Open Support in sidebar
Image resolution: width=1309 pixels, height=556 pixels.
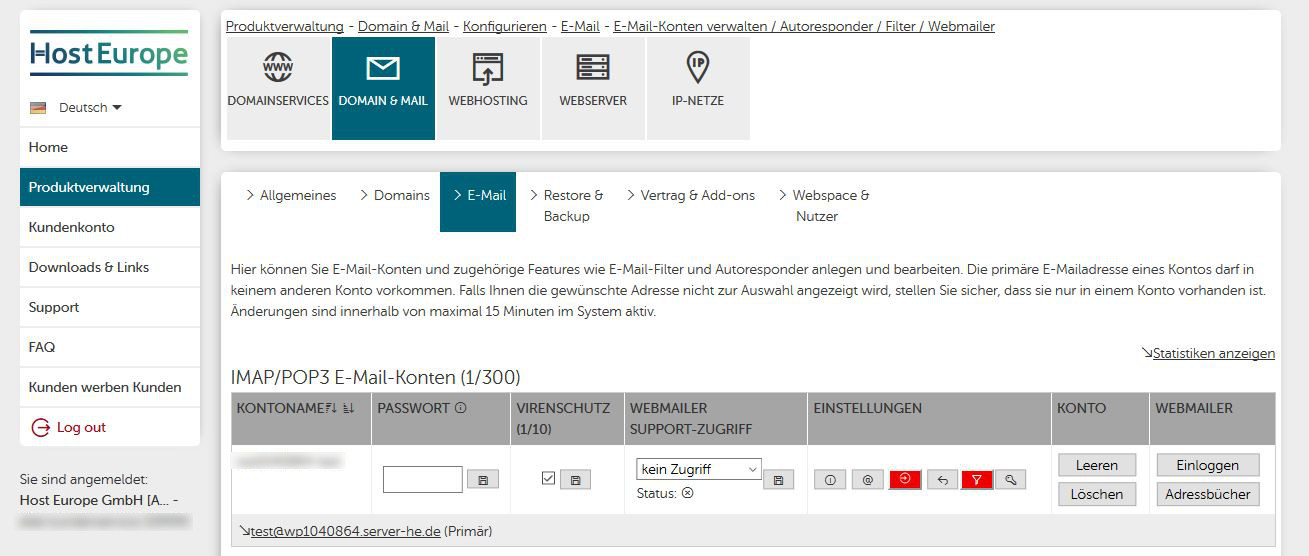pyautogui.click(x=110, y=307)
